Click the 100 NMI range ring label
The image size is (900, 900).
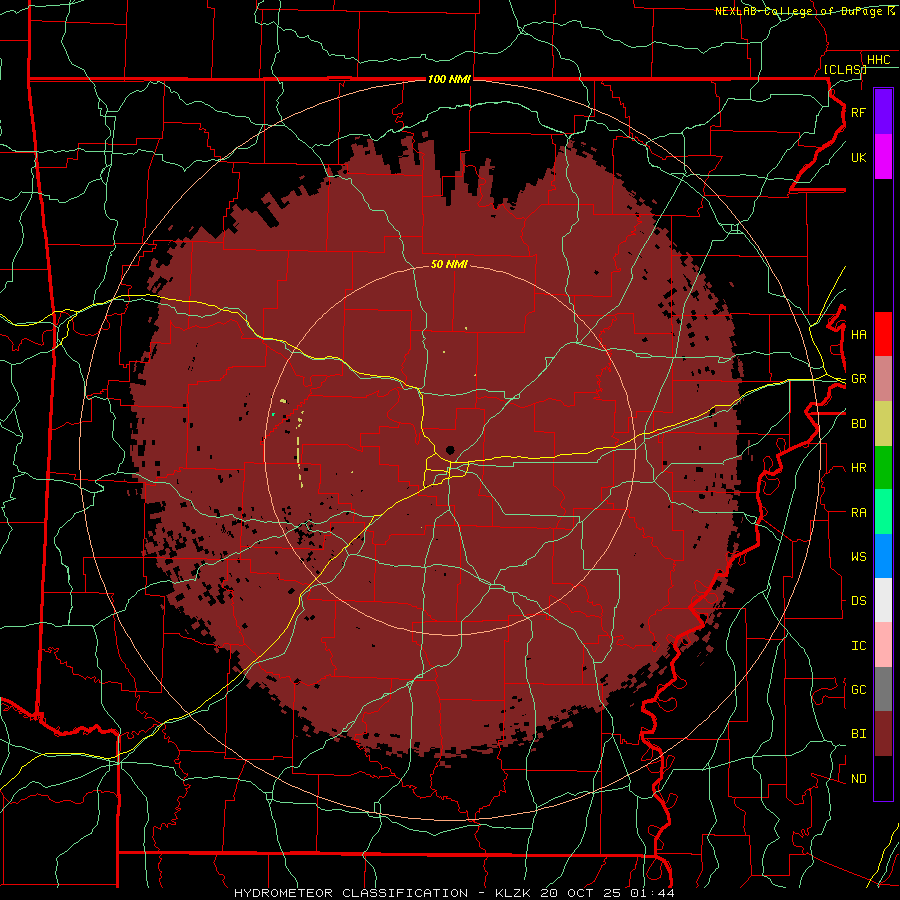[449, 79]
